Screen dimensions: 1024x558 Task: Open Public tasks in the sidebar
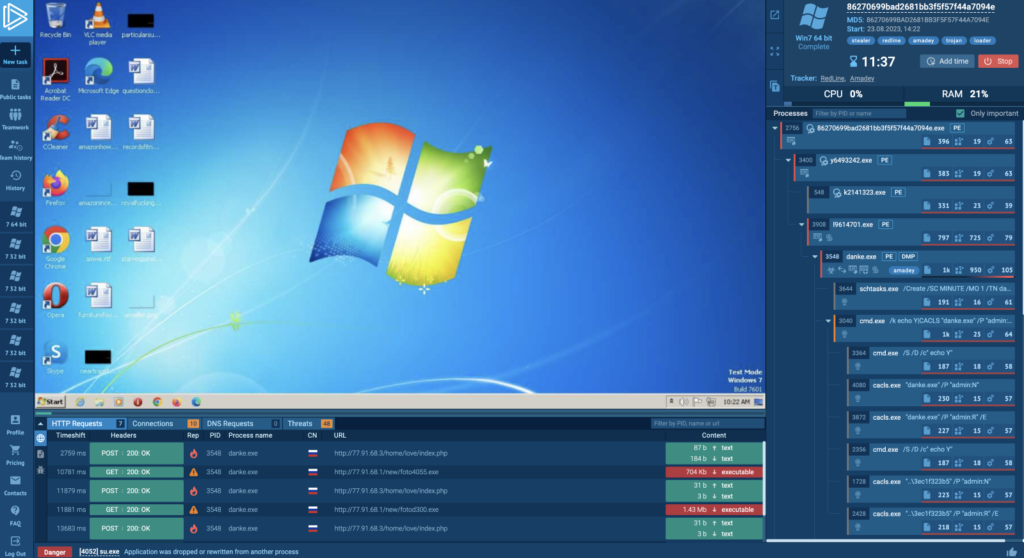click(x=16, y=86)
